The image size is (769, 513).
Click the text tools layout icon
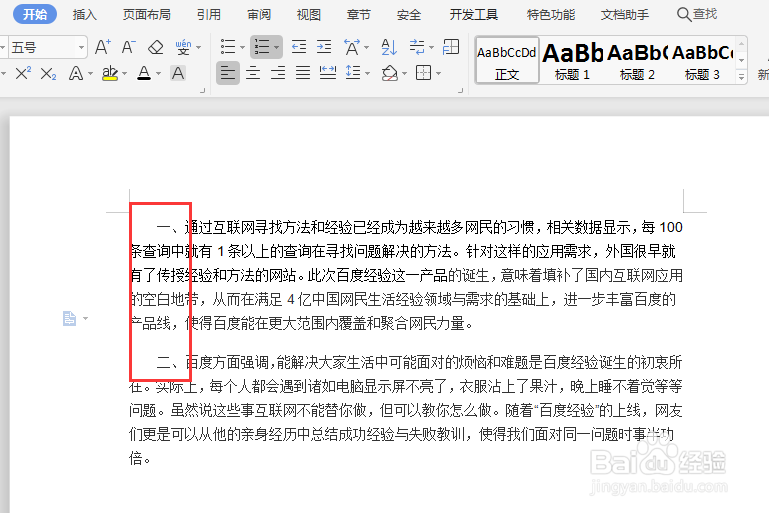click(x=451, y=47)
